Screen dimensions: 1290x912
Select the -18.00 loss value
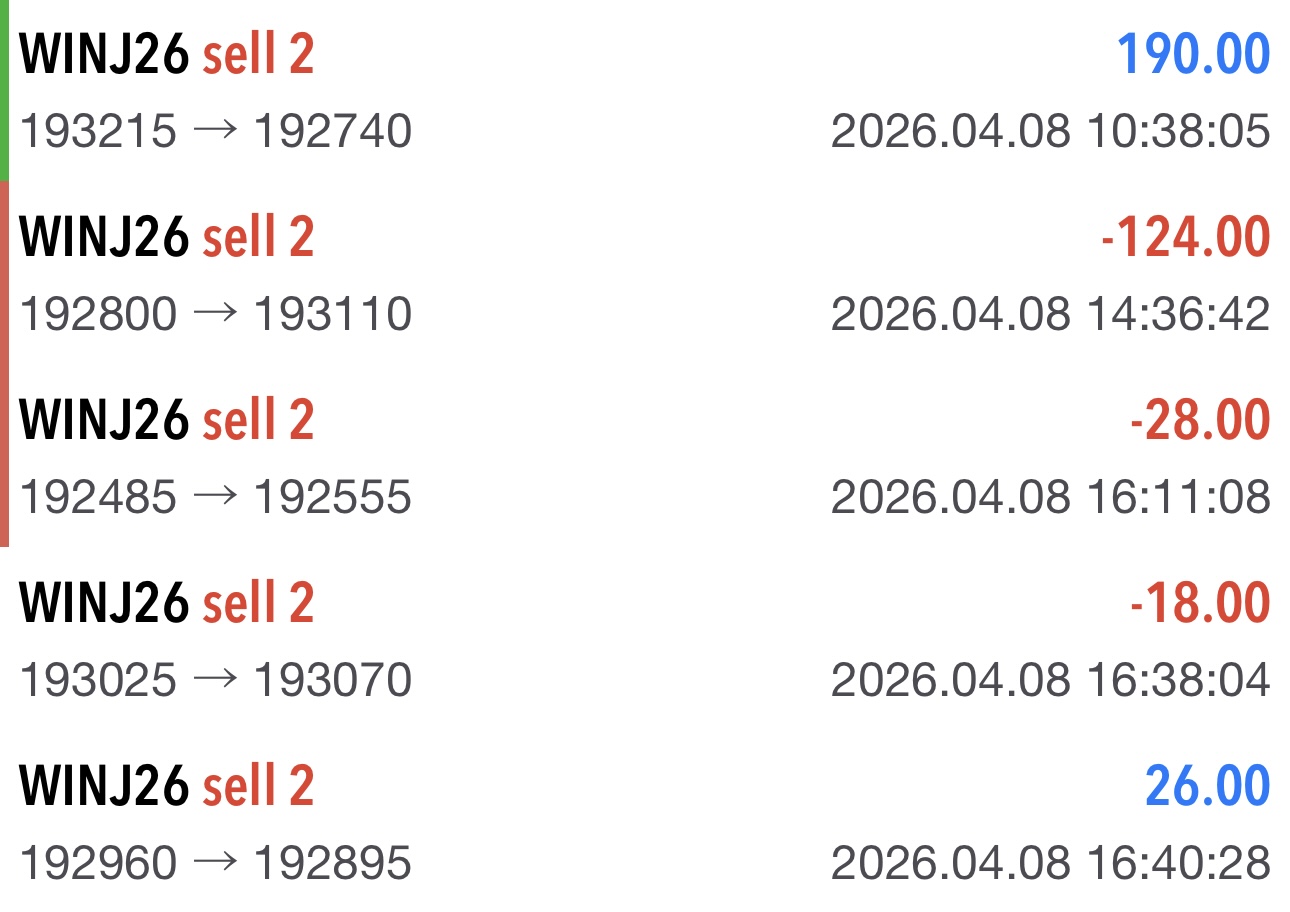[x=1199, y=603]
